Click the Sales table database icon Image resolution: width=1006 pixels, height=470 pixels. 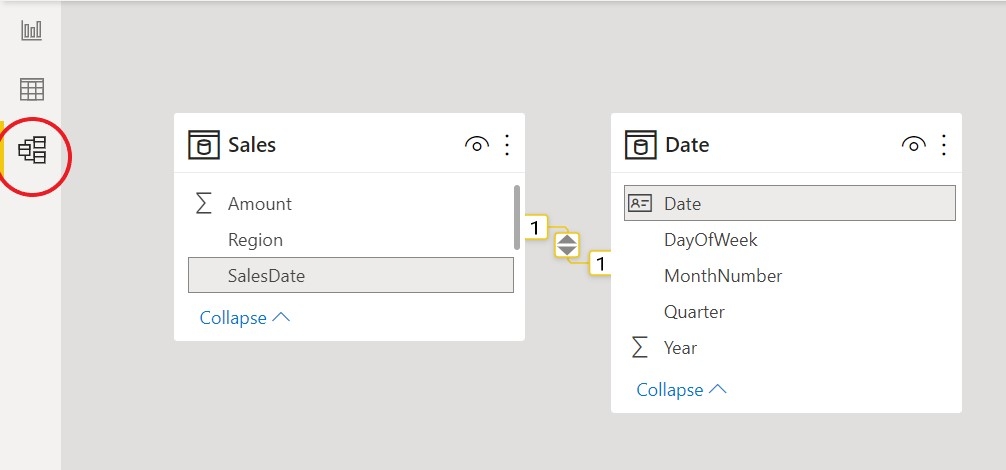tap(204, 145)
